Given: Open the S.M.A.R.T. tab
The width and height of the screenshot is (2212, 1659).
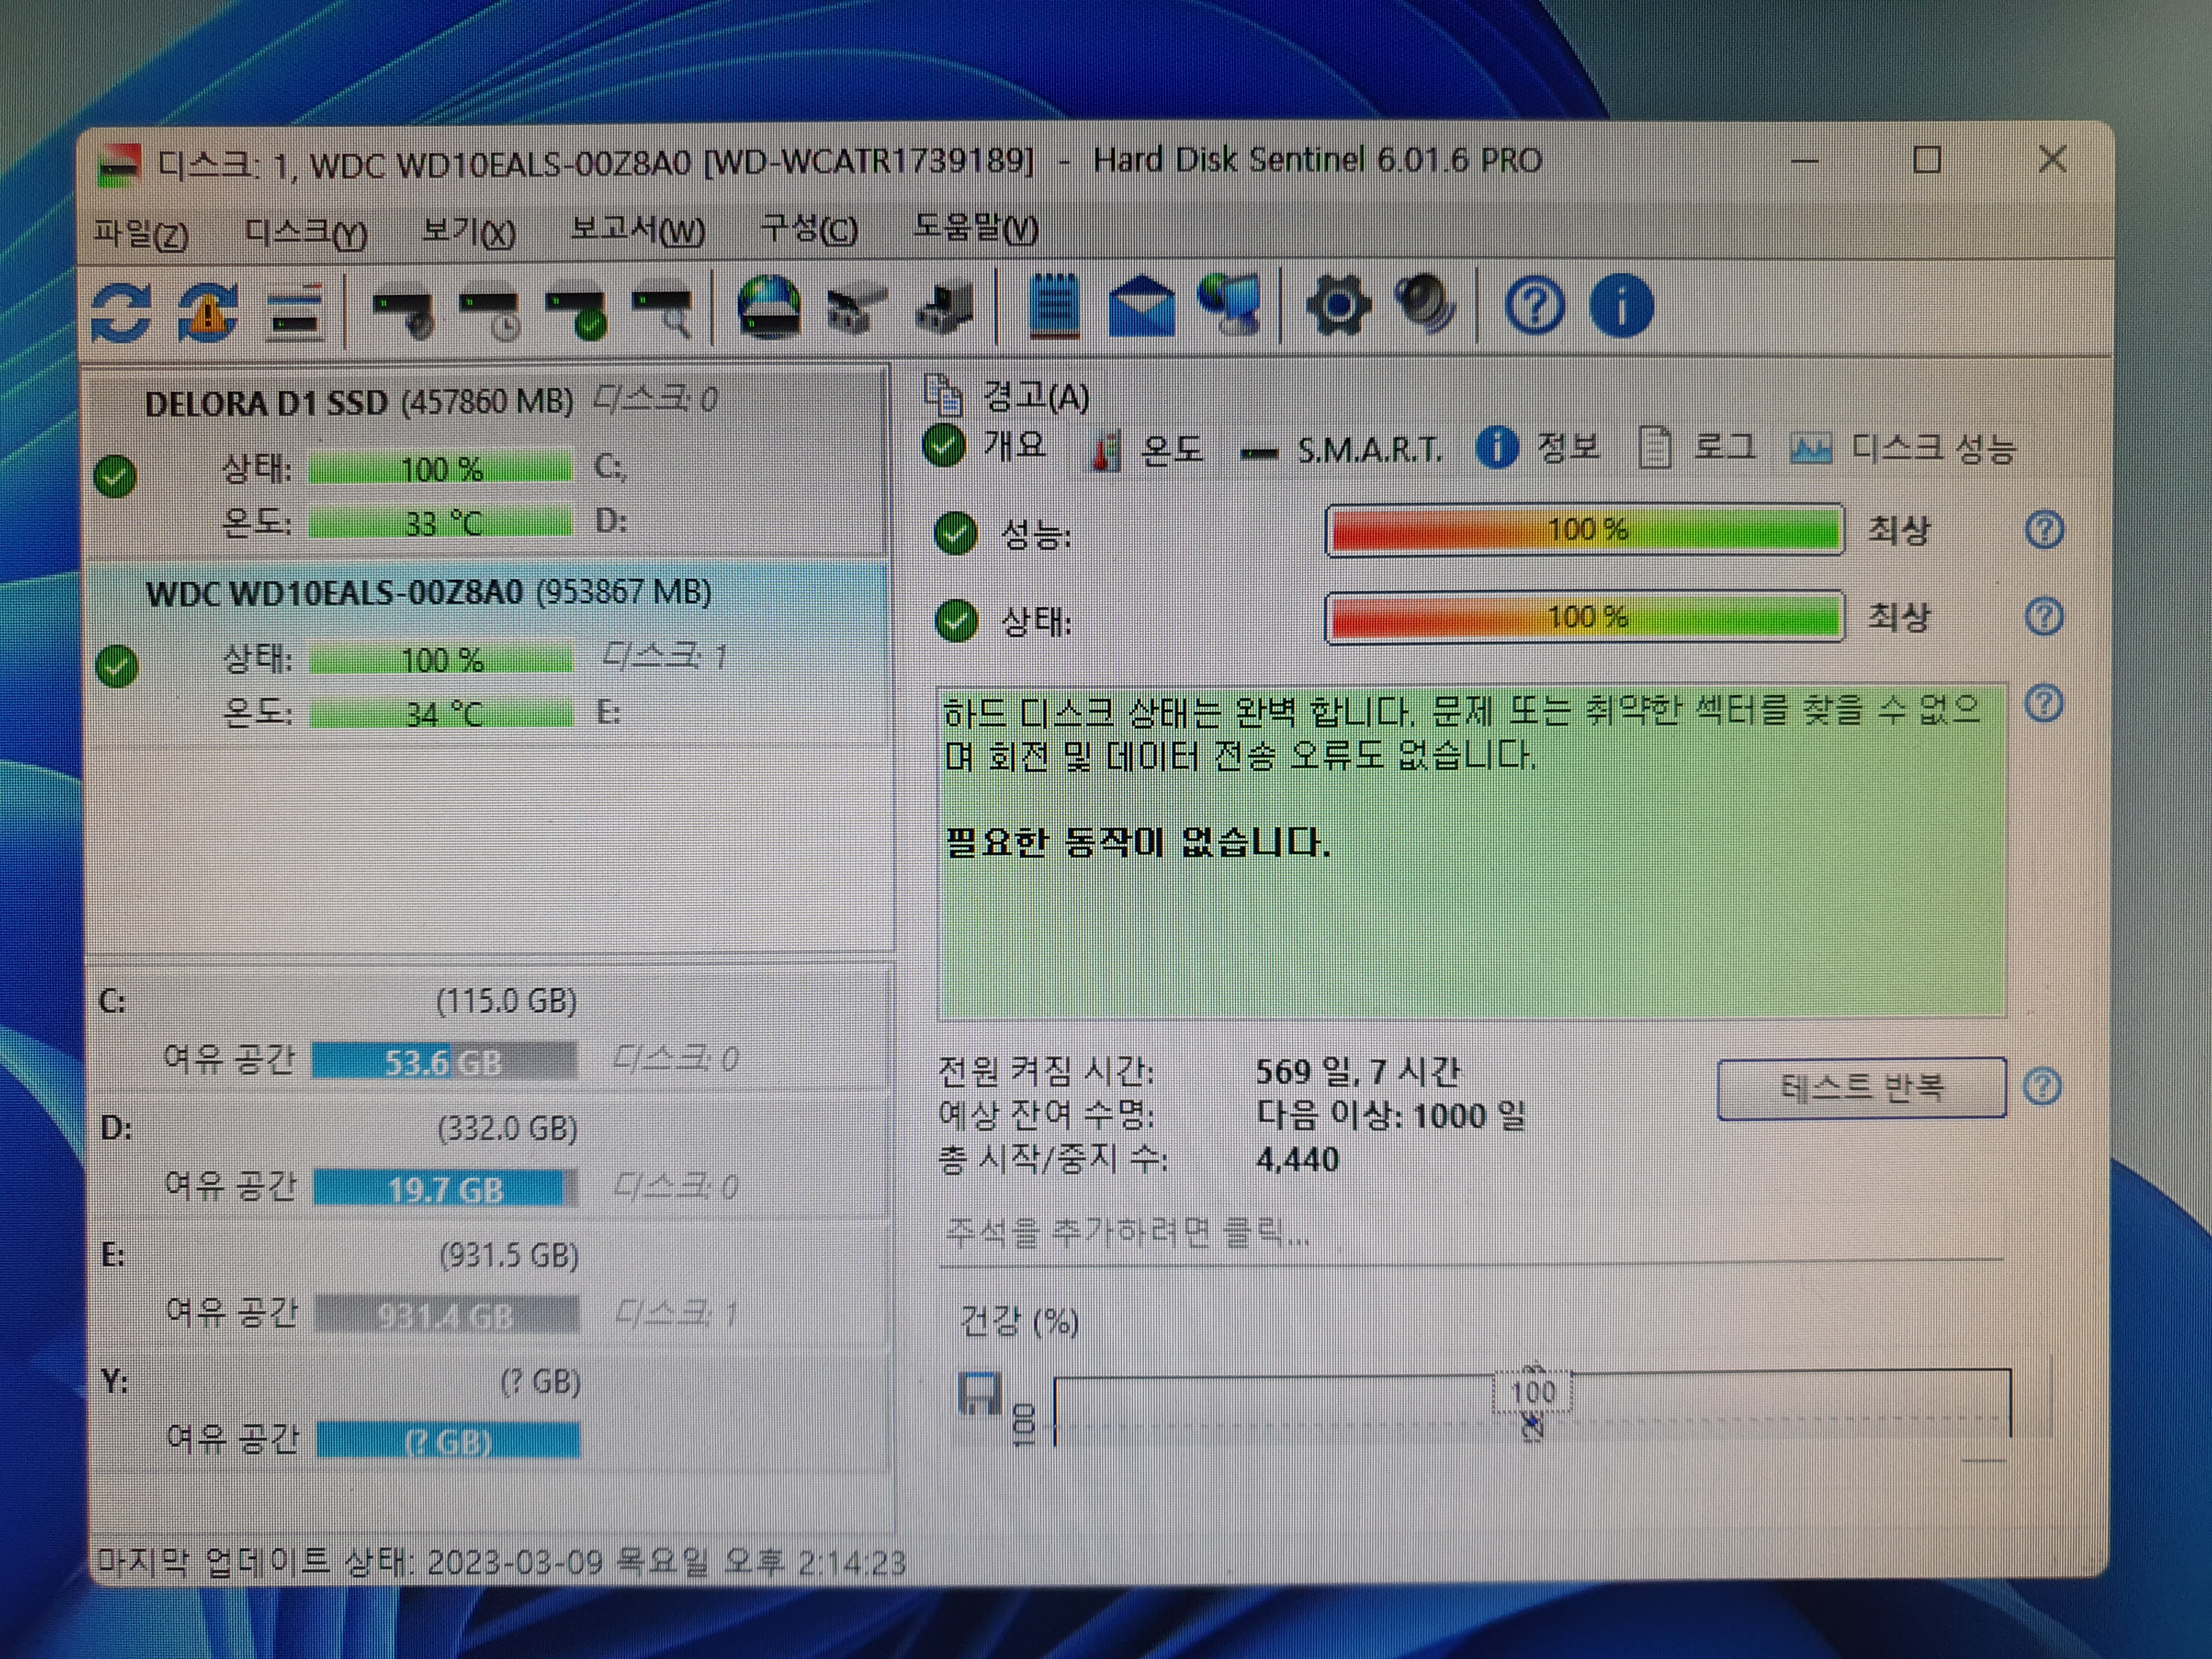Looking at the screenshot, I should click(1342, 451).
